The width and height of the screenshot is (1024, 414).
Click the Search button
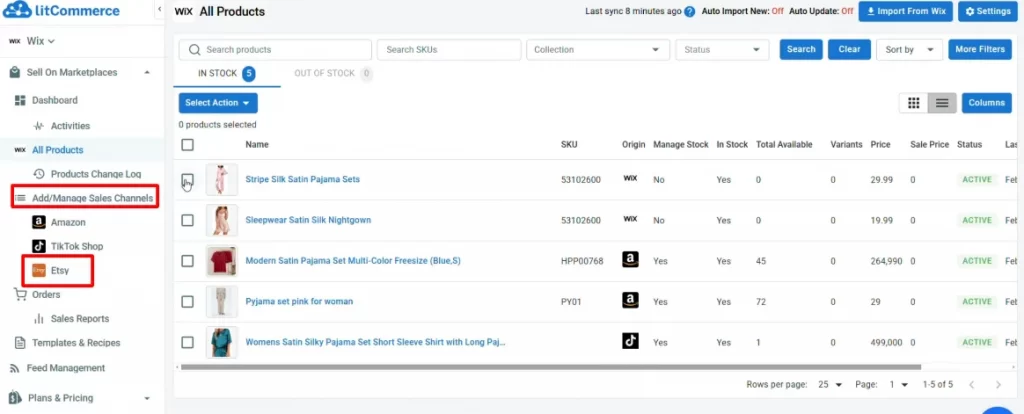[801, 50]
